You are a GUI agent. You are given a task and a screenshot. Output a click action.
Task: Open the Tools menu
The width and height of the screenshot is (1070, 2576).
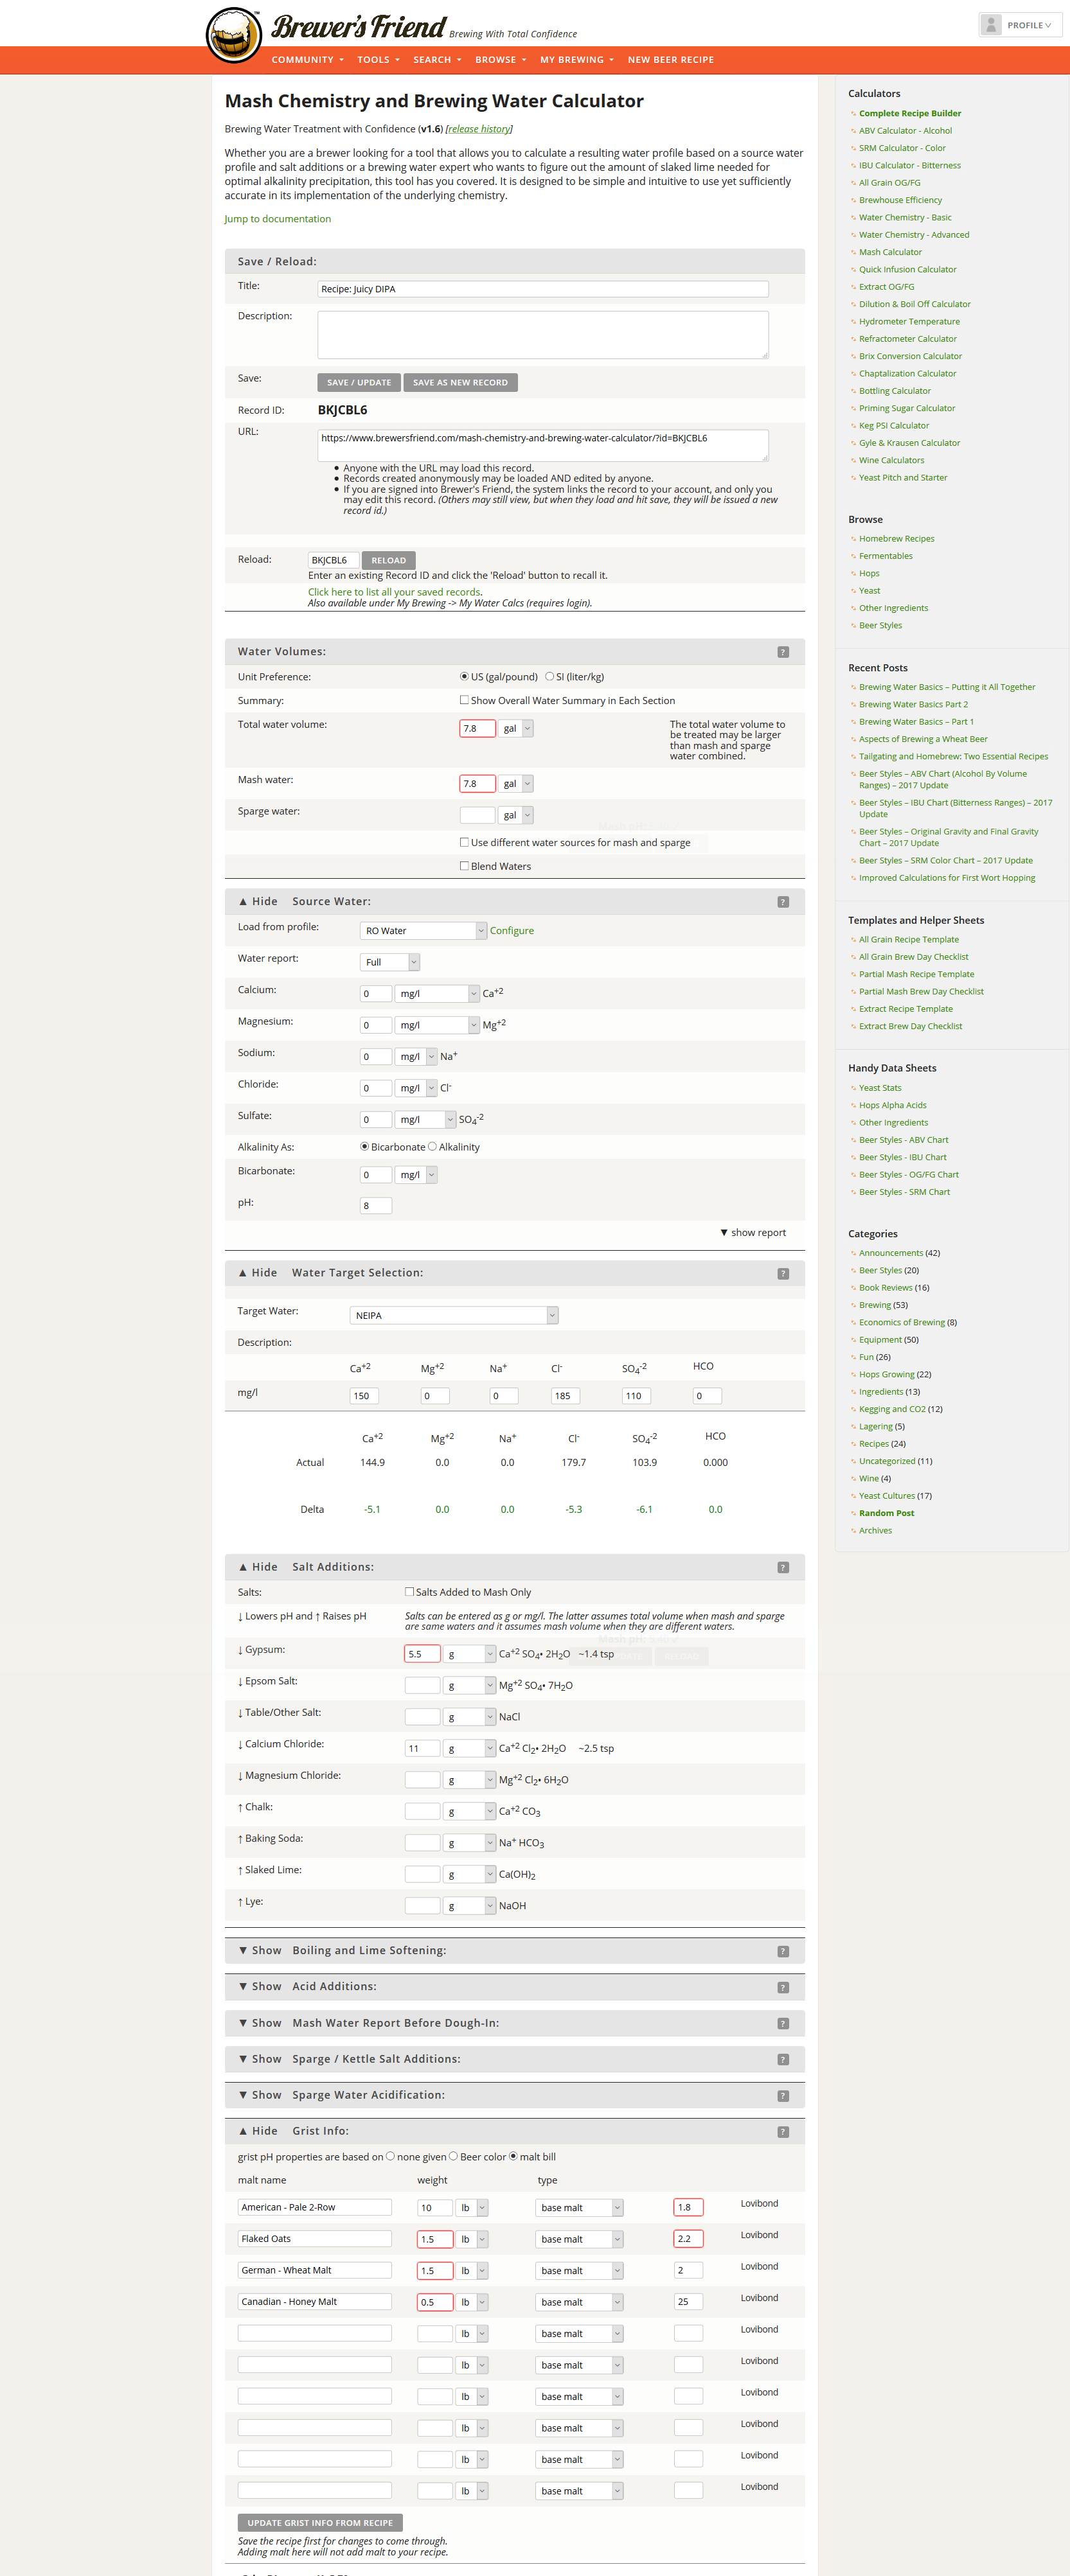pyautogui.click(x=378, y=60)
